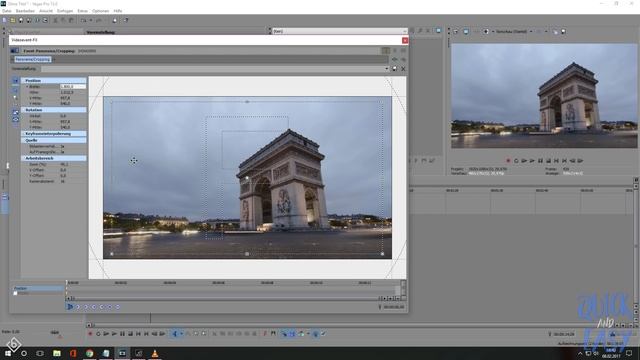The width and height of the screenshot is (640, 360).
Task: Open the Ansicht menu
Action: coord(46,11)
